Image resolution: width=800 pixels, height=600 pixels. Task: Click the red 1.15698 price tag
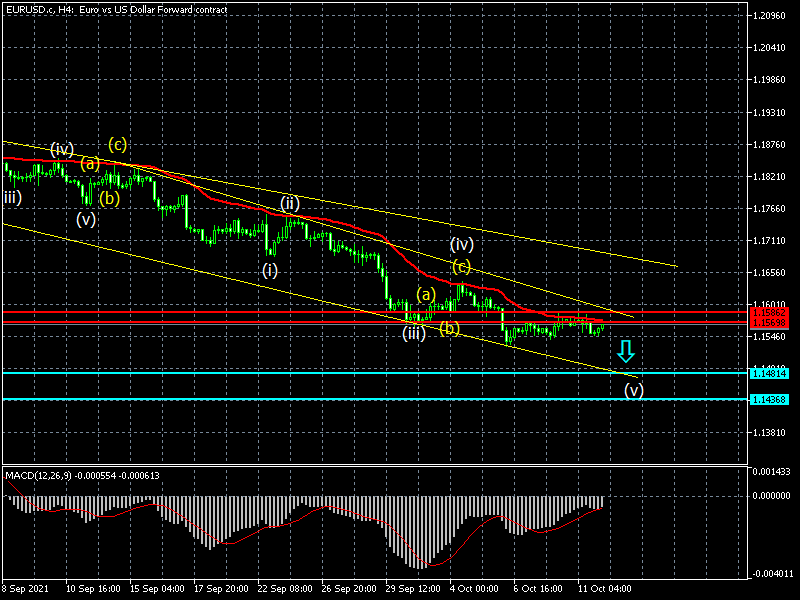point(775,323)
